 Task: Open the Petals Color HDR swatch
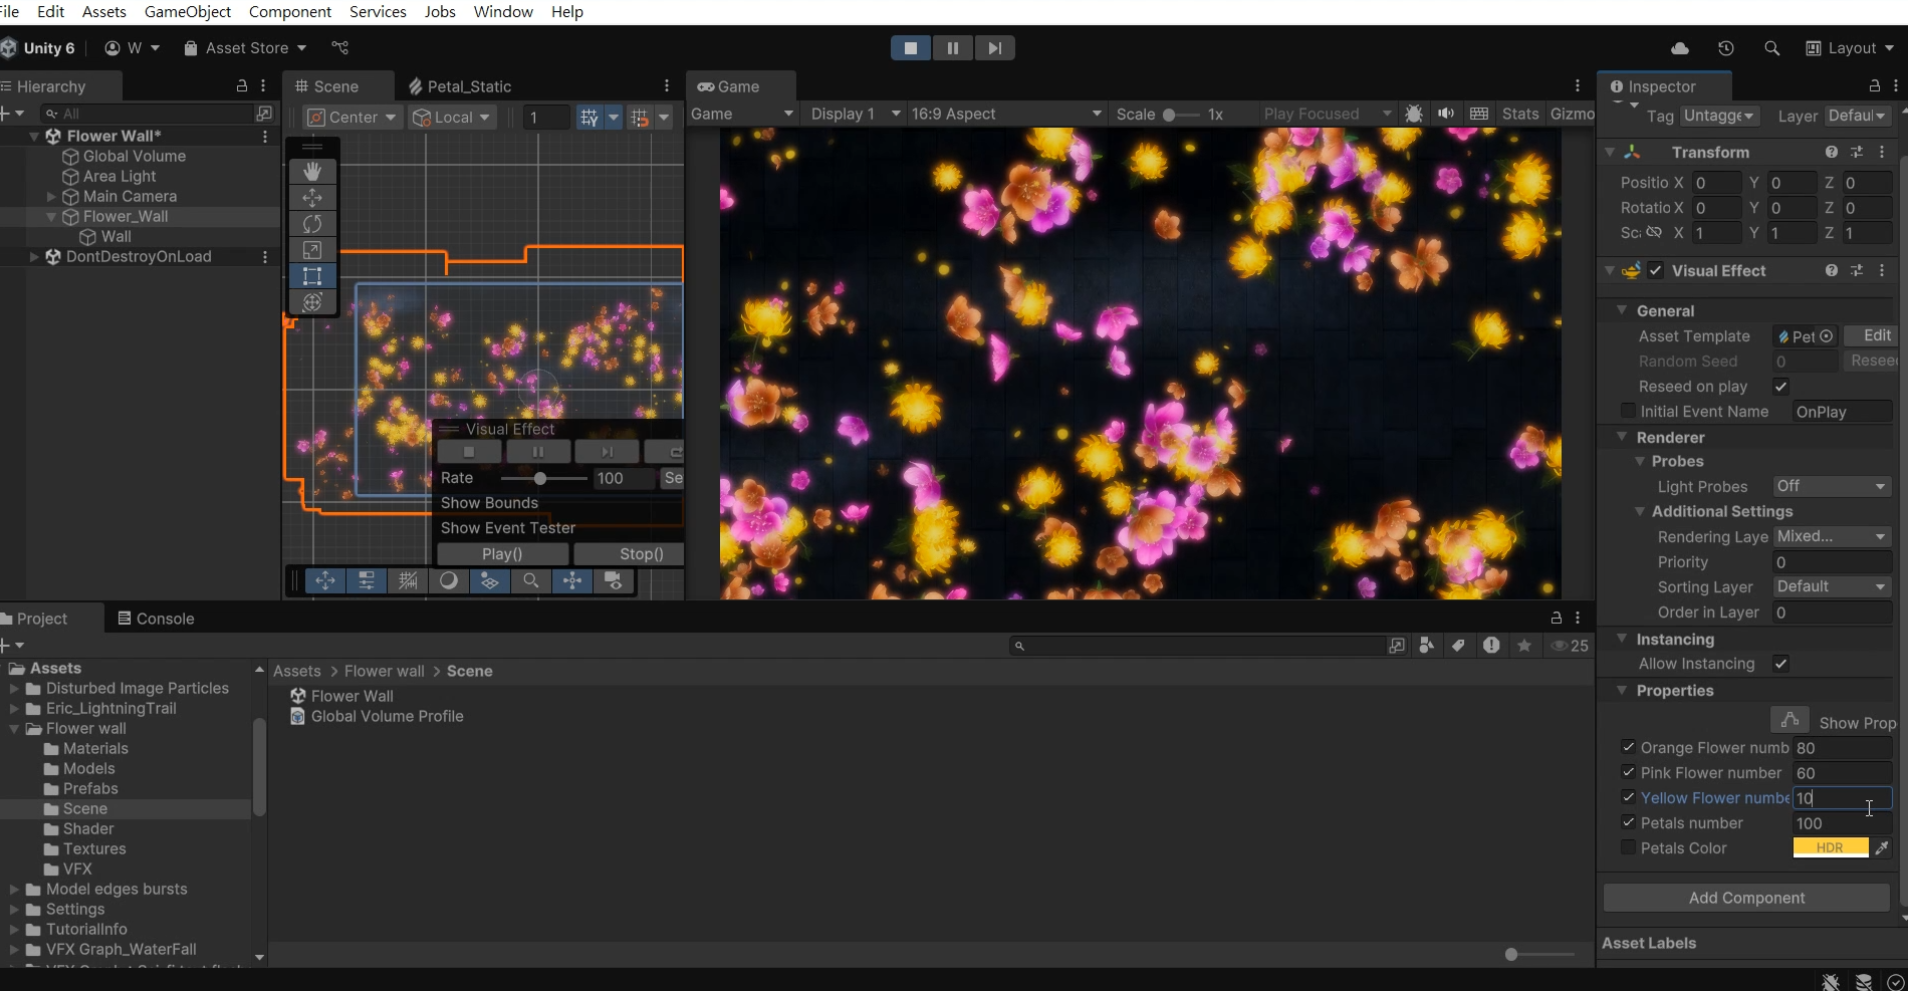pyautogui.click(x=1829, y=847)
